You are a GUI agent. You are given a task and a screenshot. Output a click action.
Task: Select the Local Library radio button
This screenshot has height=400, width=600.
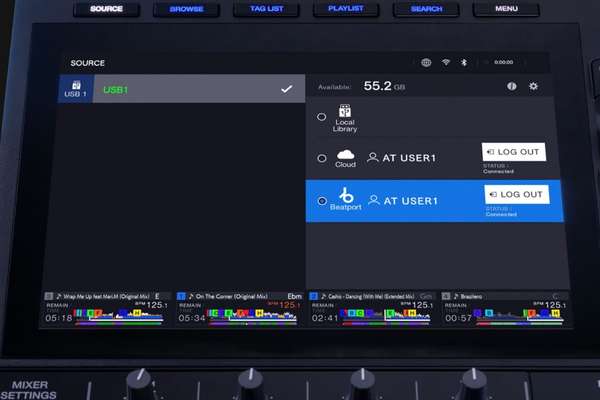tap(321, 117)
